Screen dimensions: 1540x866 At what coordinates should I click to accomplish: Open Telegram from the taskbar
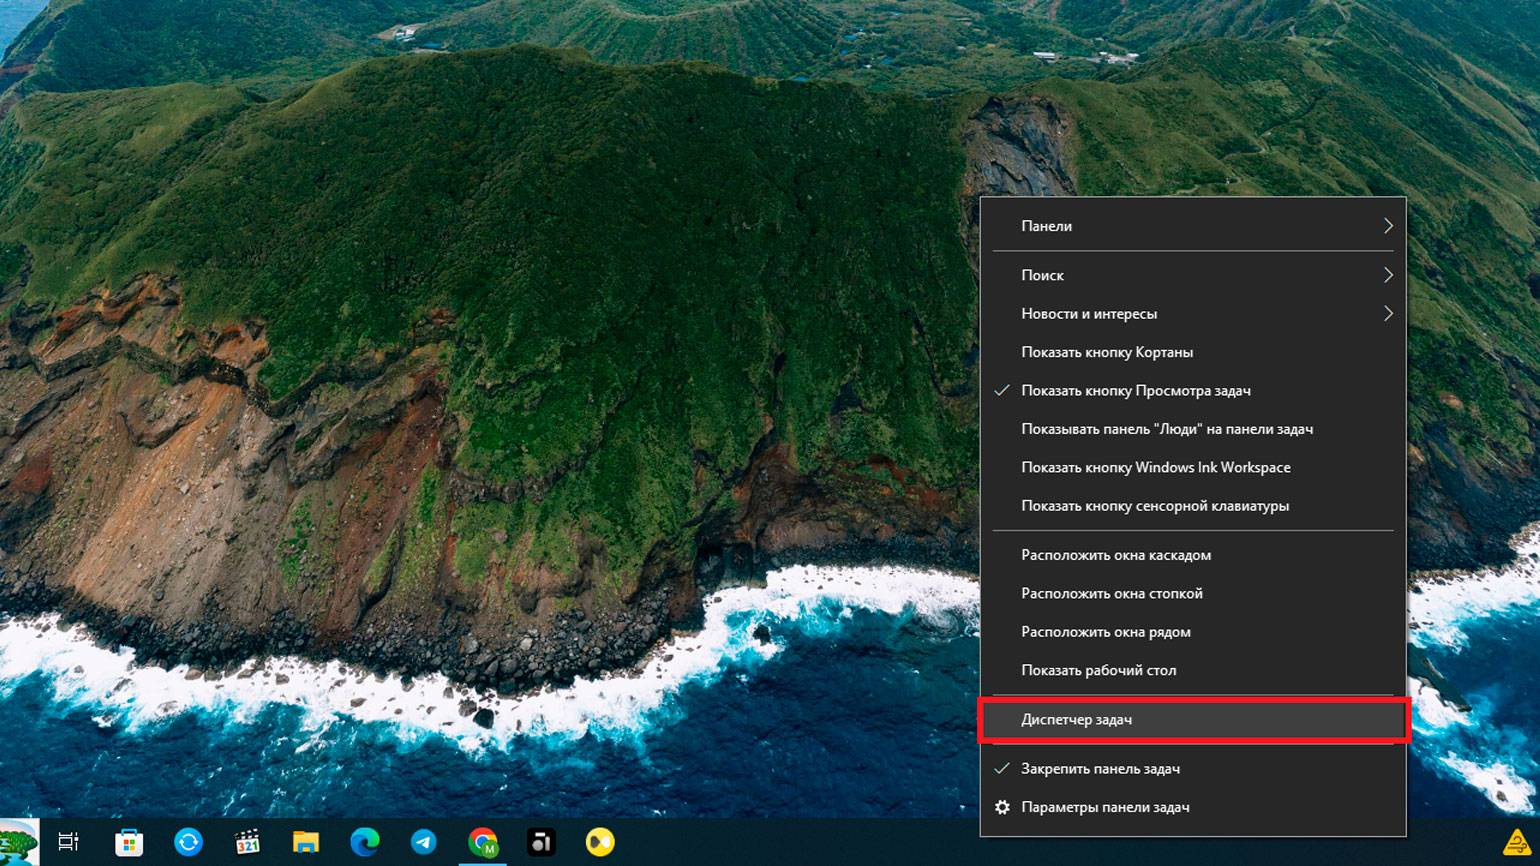click(424, 842)
